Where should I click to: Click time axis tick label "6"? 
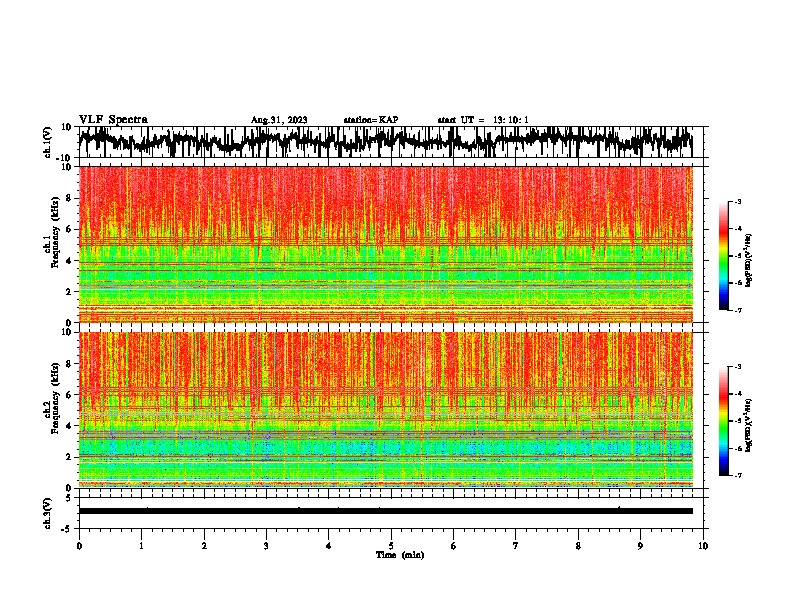[454, 546]
